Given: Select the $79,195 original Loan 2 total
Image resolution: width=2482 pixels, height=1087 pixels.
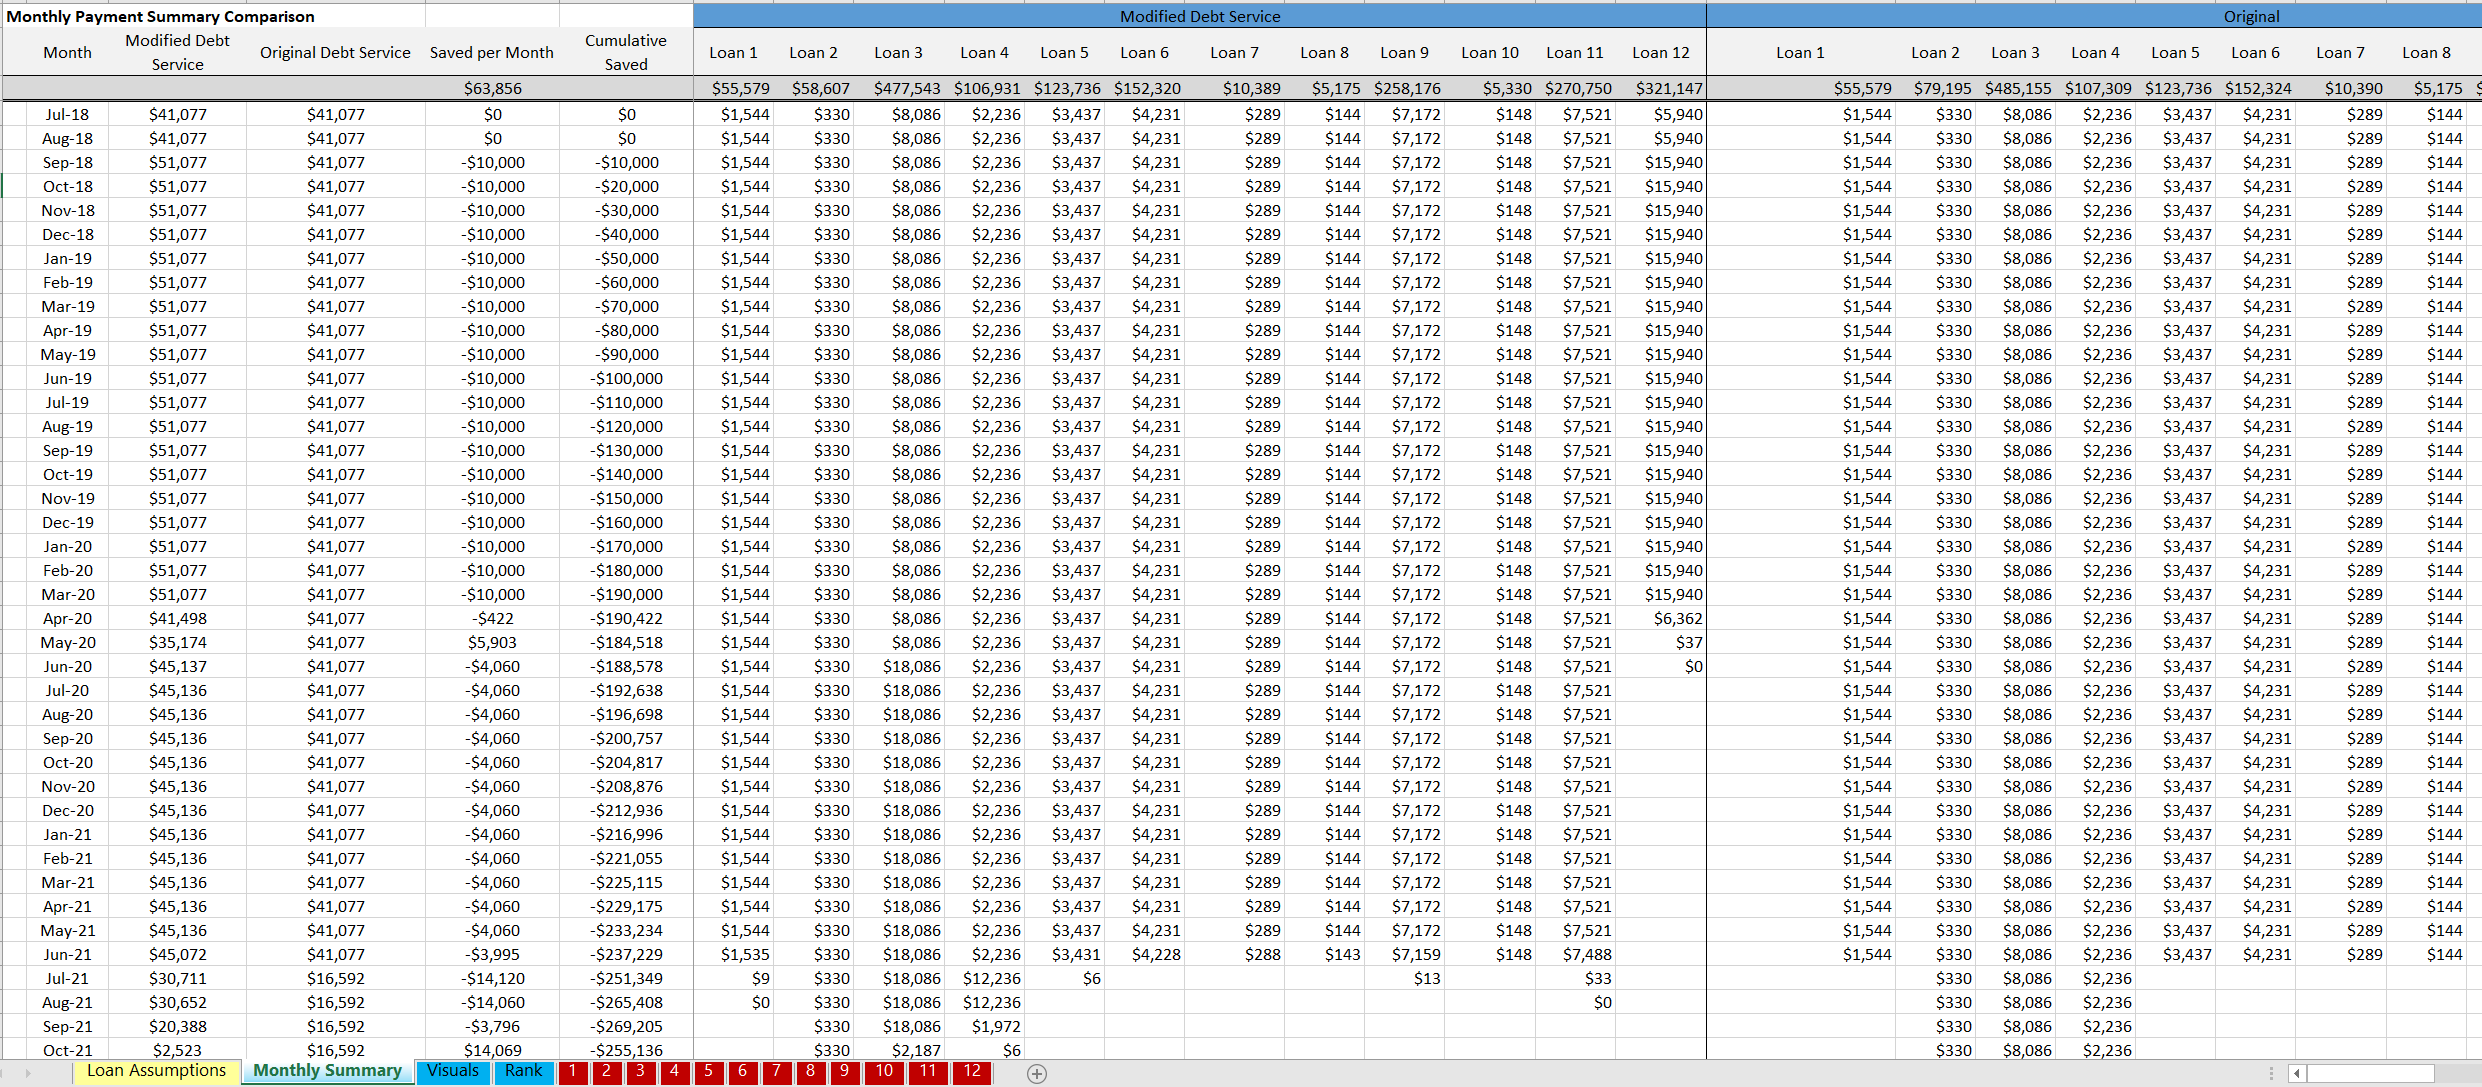Looking at the screenshot, I should click(x=1935, y=88).
